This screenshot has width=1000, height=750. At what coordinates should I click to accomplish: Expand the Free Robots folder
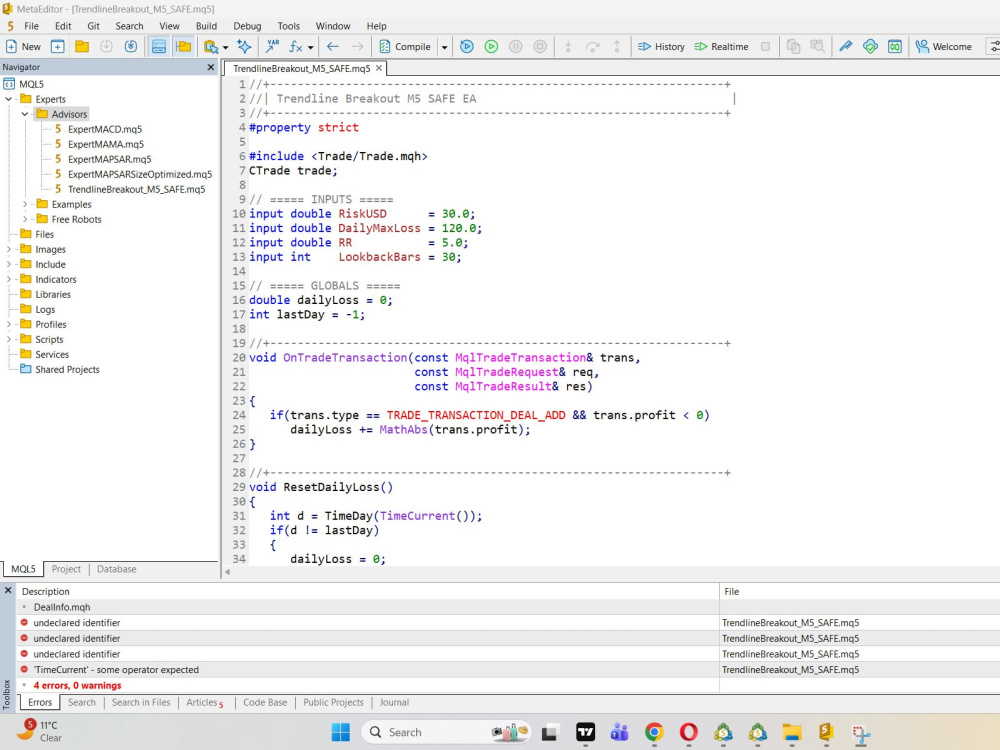click(25, 219)
